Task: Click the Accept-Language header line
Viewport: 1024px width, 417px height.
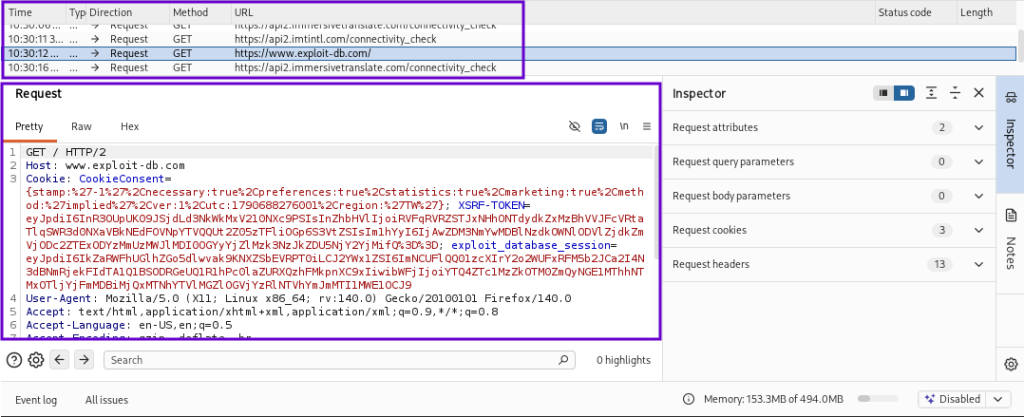Action: click(129, 325)
